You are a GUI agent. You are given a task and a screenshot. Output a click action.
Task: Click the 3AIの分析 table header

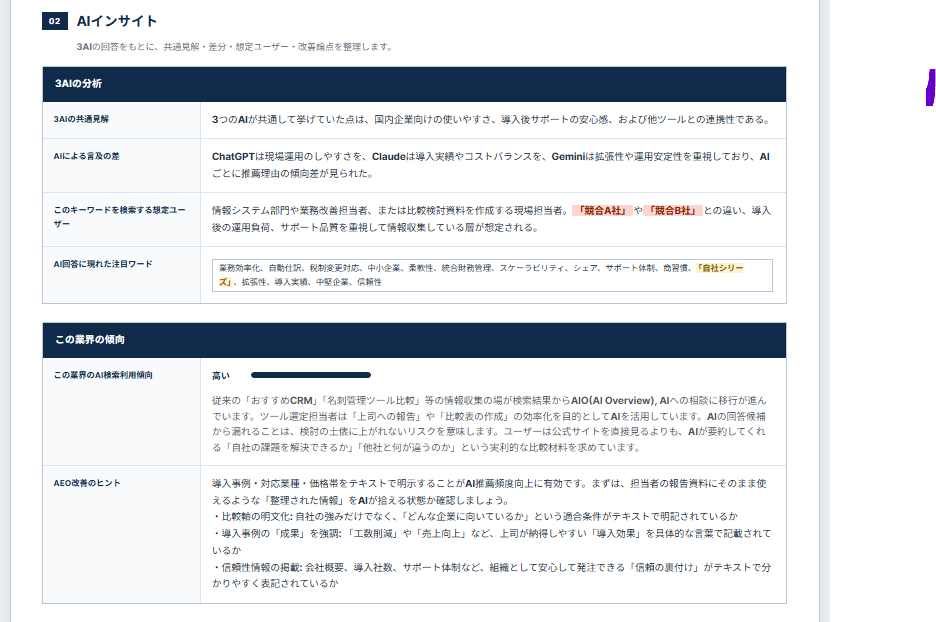pos(414,84)
